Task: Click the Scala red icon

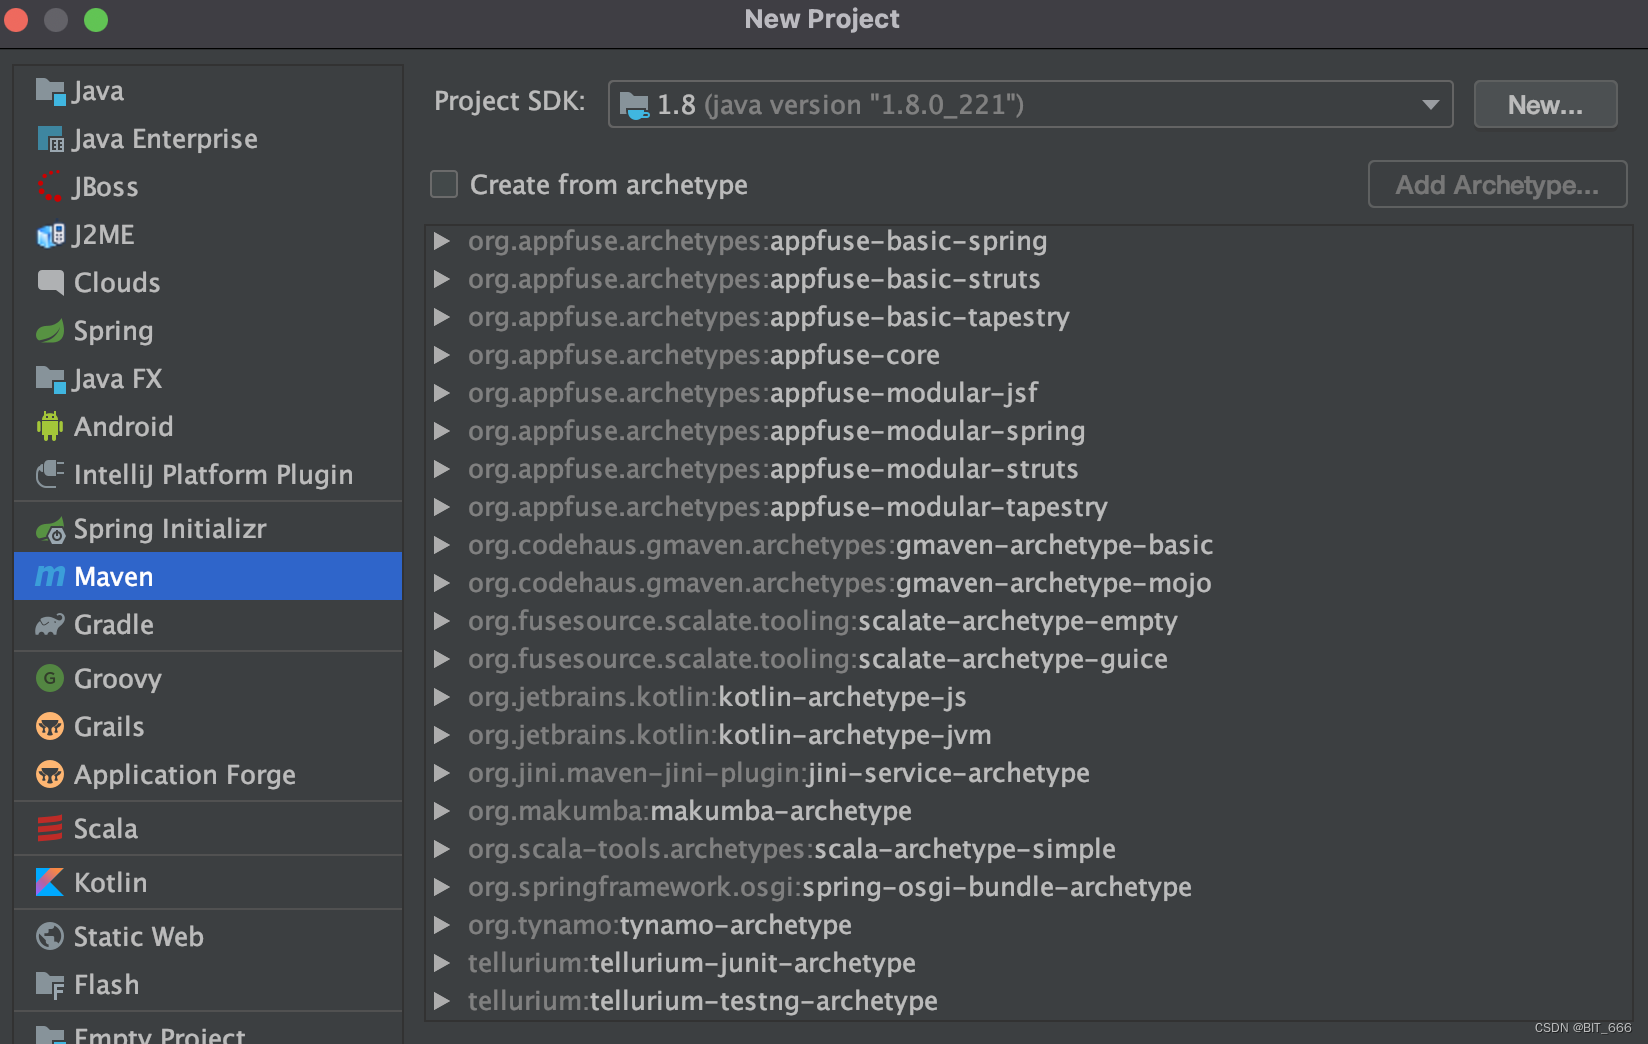Action: 50,829
